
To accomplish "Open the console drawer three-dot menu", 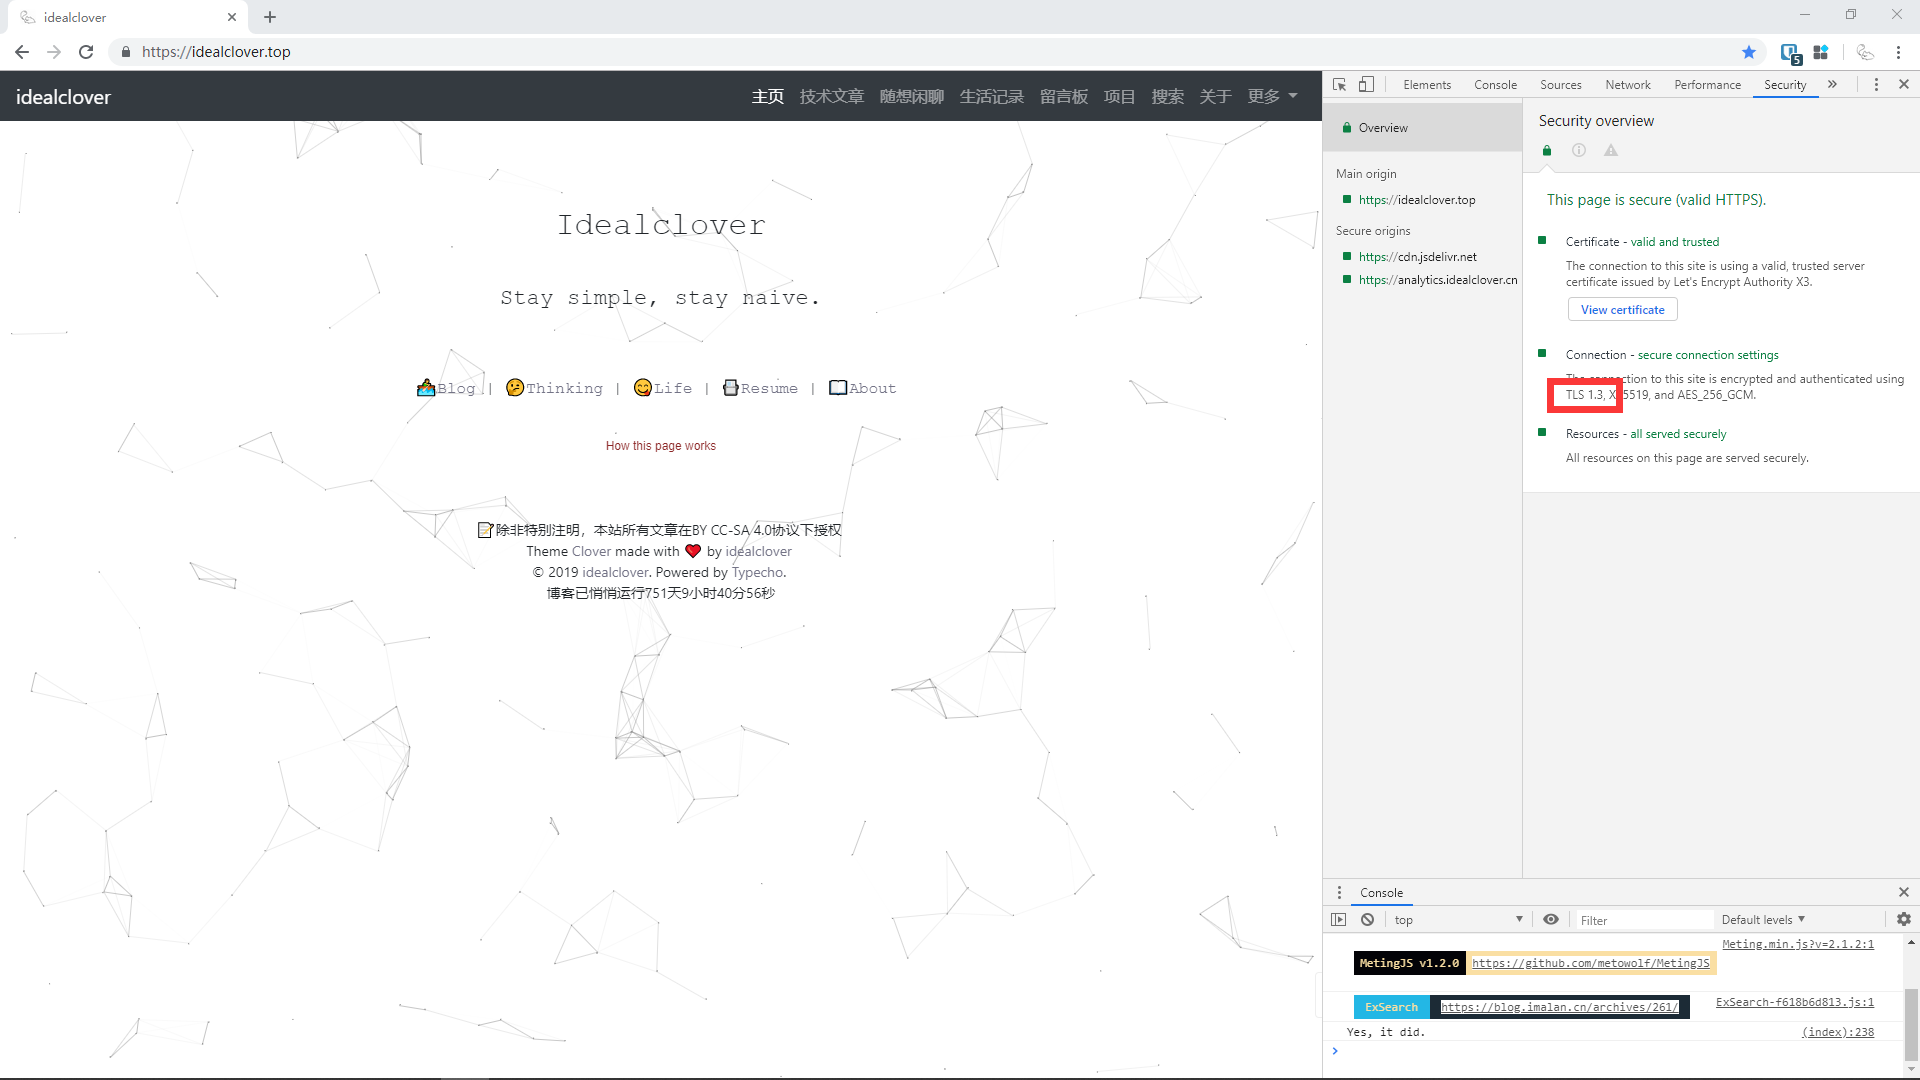I will point(1339,893).
